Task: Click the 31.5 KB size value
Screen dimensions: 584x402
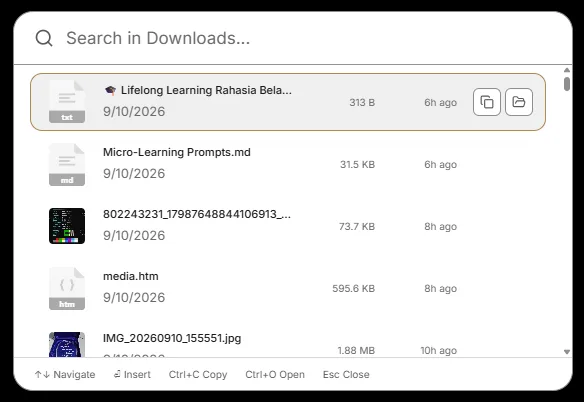Action: [x=357, y=164]
